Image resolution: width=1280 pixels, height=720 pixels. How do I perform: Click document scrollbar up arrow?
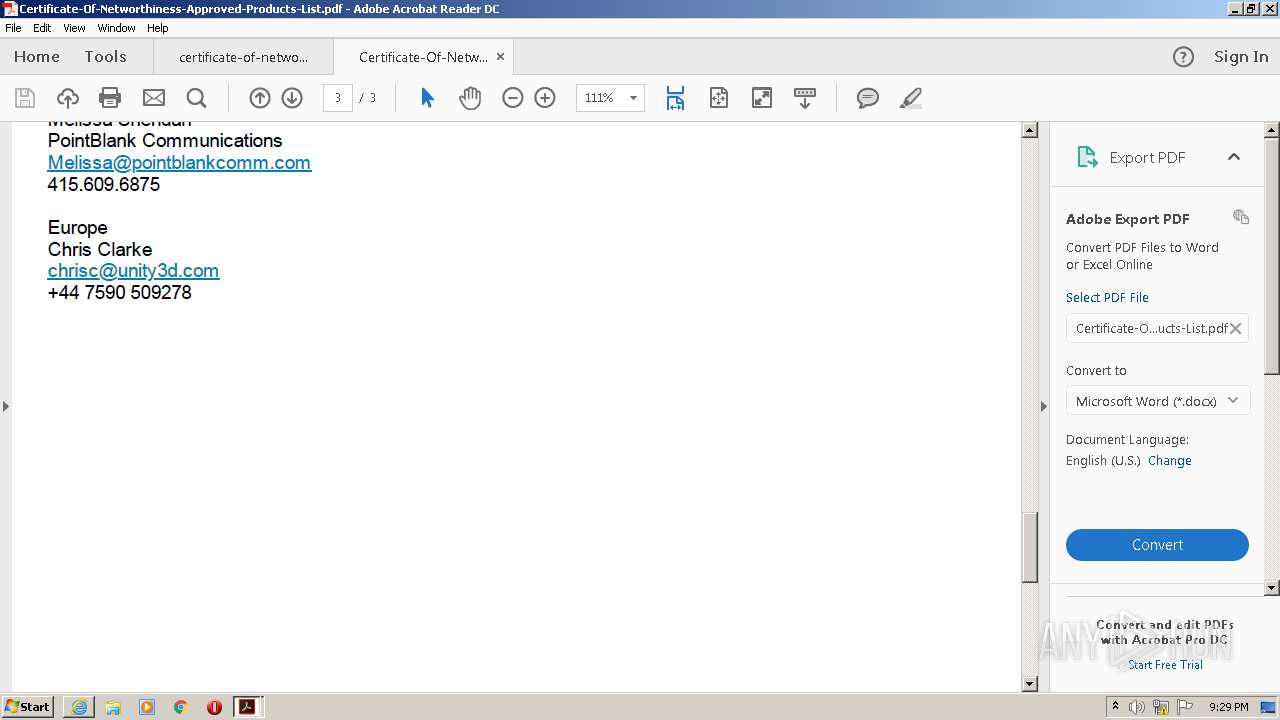coord(1030,131)
